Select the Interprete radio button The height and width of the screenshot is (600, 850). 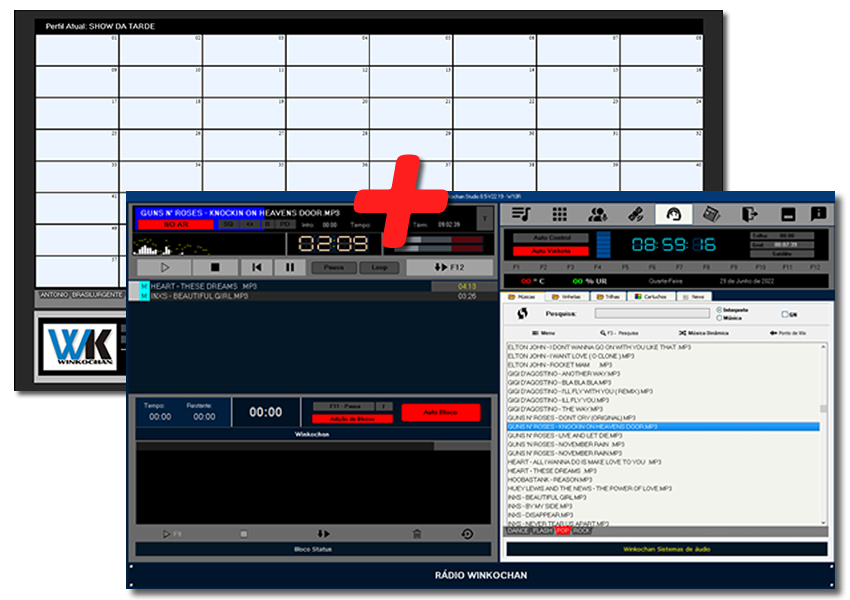pyautogui.click(x=719, y=310)
